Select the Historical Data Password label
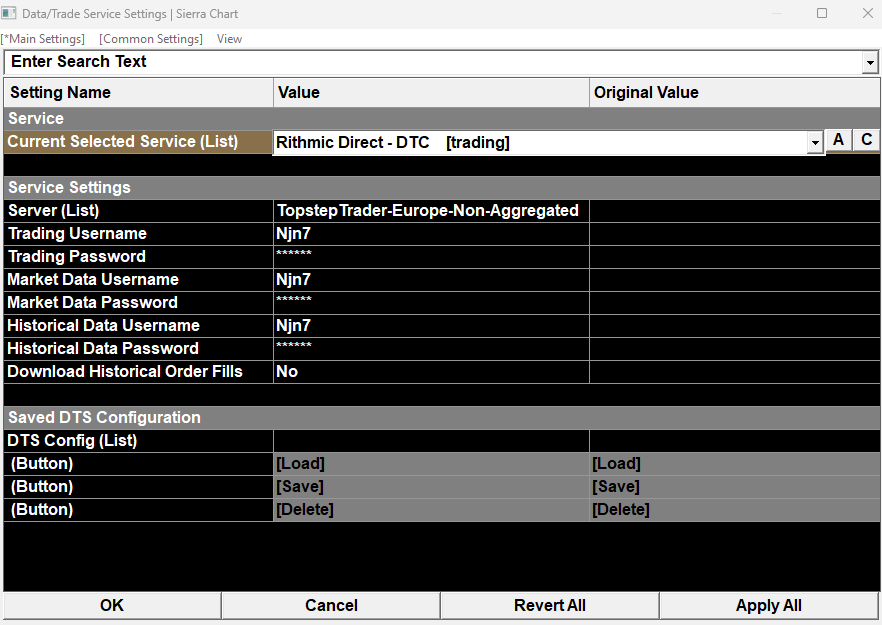Image resolution: width=882 pixels, height=625 pixels. click(x=138, y=349)
